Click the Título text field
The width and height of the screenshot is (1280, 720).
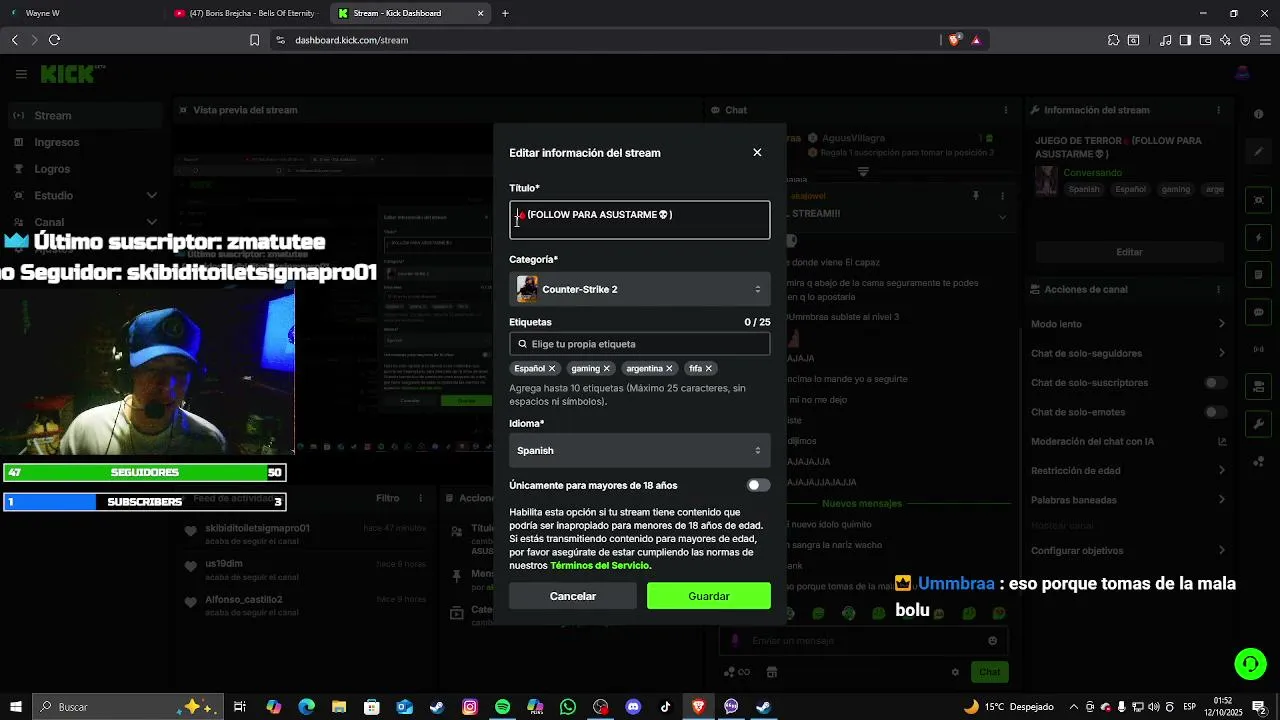640,220
